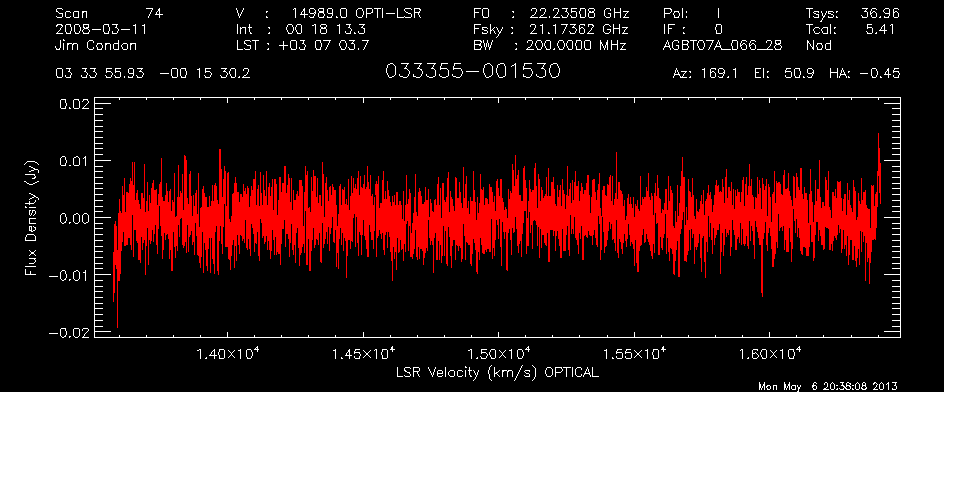The height and width of the screenshot is (490, 962).
Task: Click the El: 50.9 value
Action: (x=784, y=74)
